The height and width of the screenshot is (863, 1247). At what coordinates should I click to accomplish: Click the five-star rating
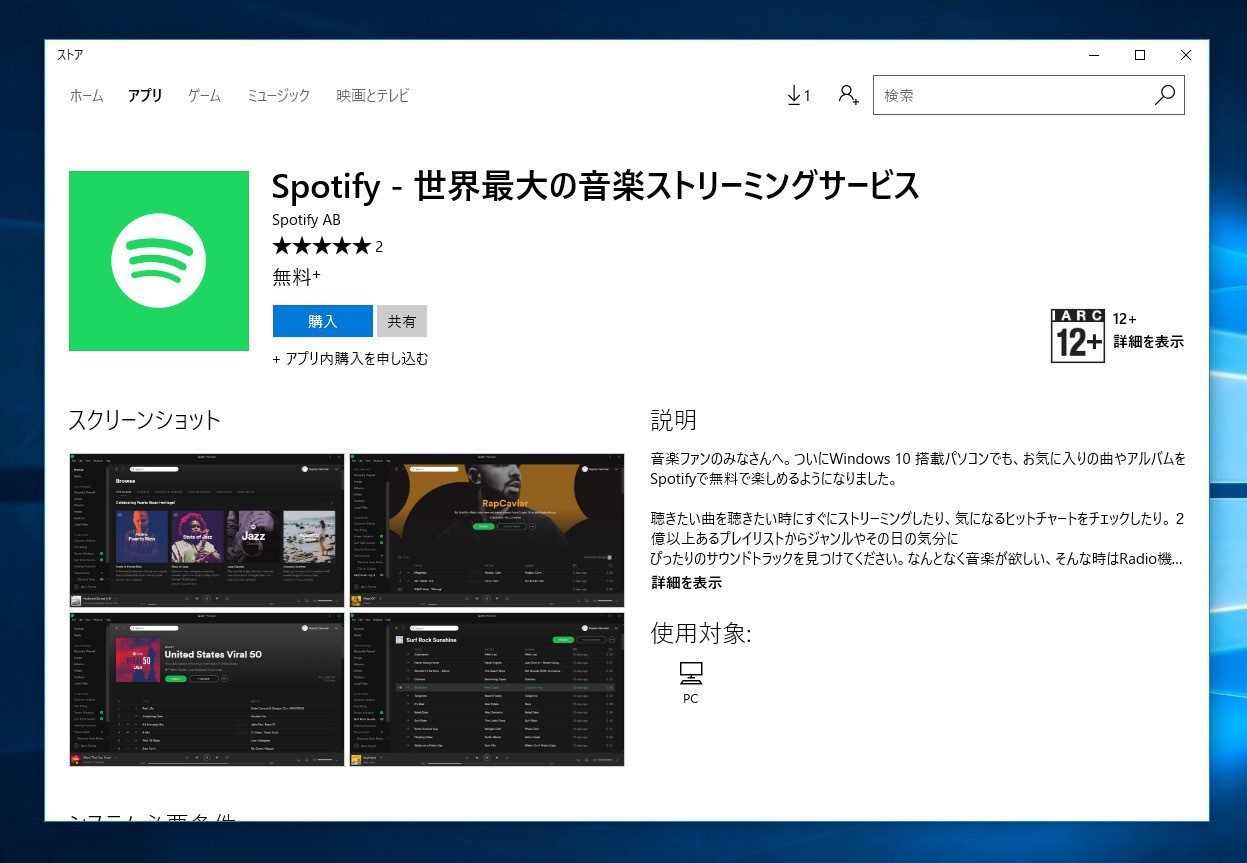(321, 246)
